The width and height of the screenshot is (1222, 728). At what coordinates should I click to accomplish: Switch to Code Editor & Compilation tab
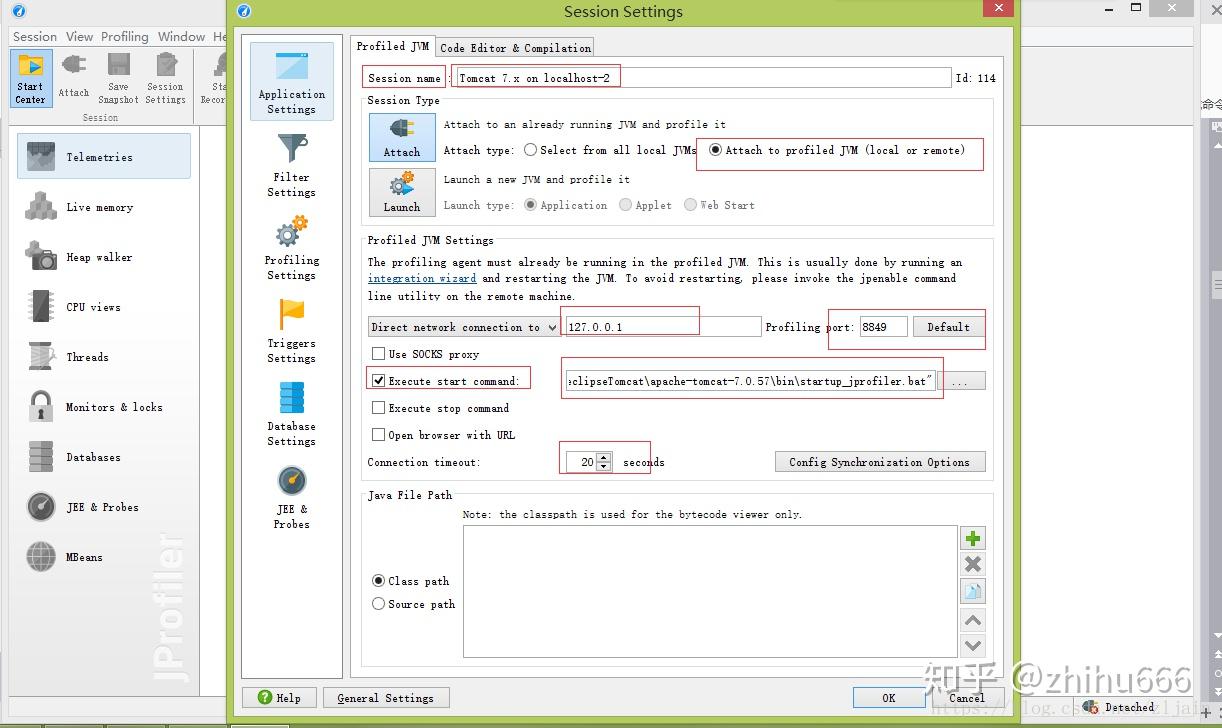514,46
